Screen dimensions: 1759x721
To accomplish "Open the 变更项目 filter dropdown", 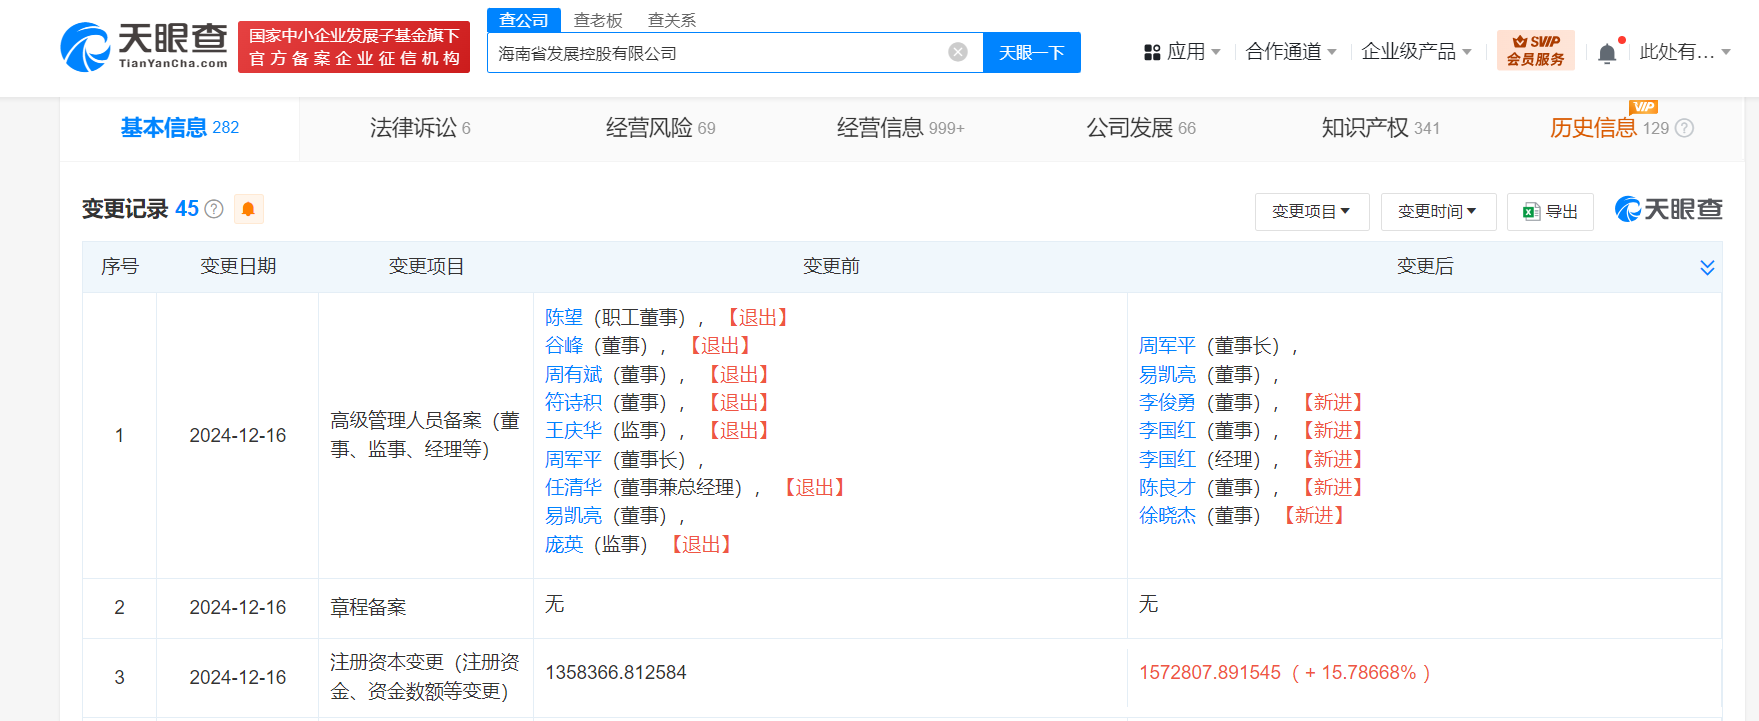I will (1312, 212).
